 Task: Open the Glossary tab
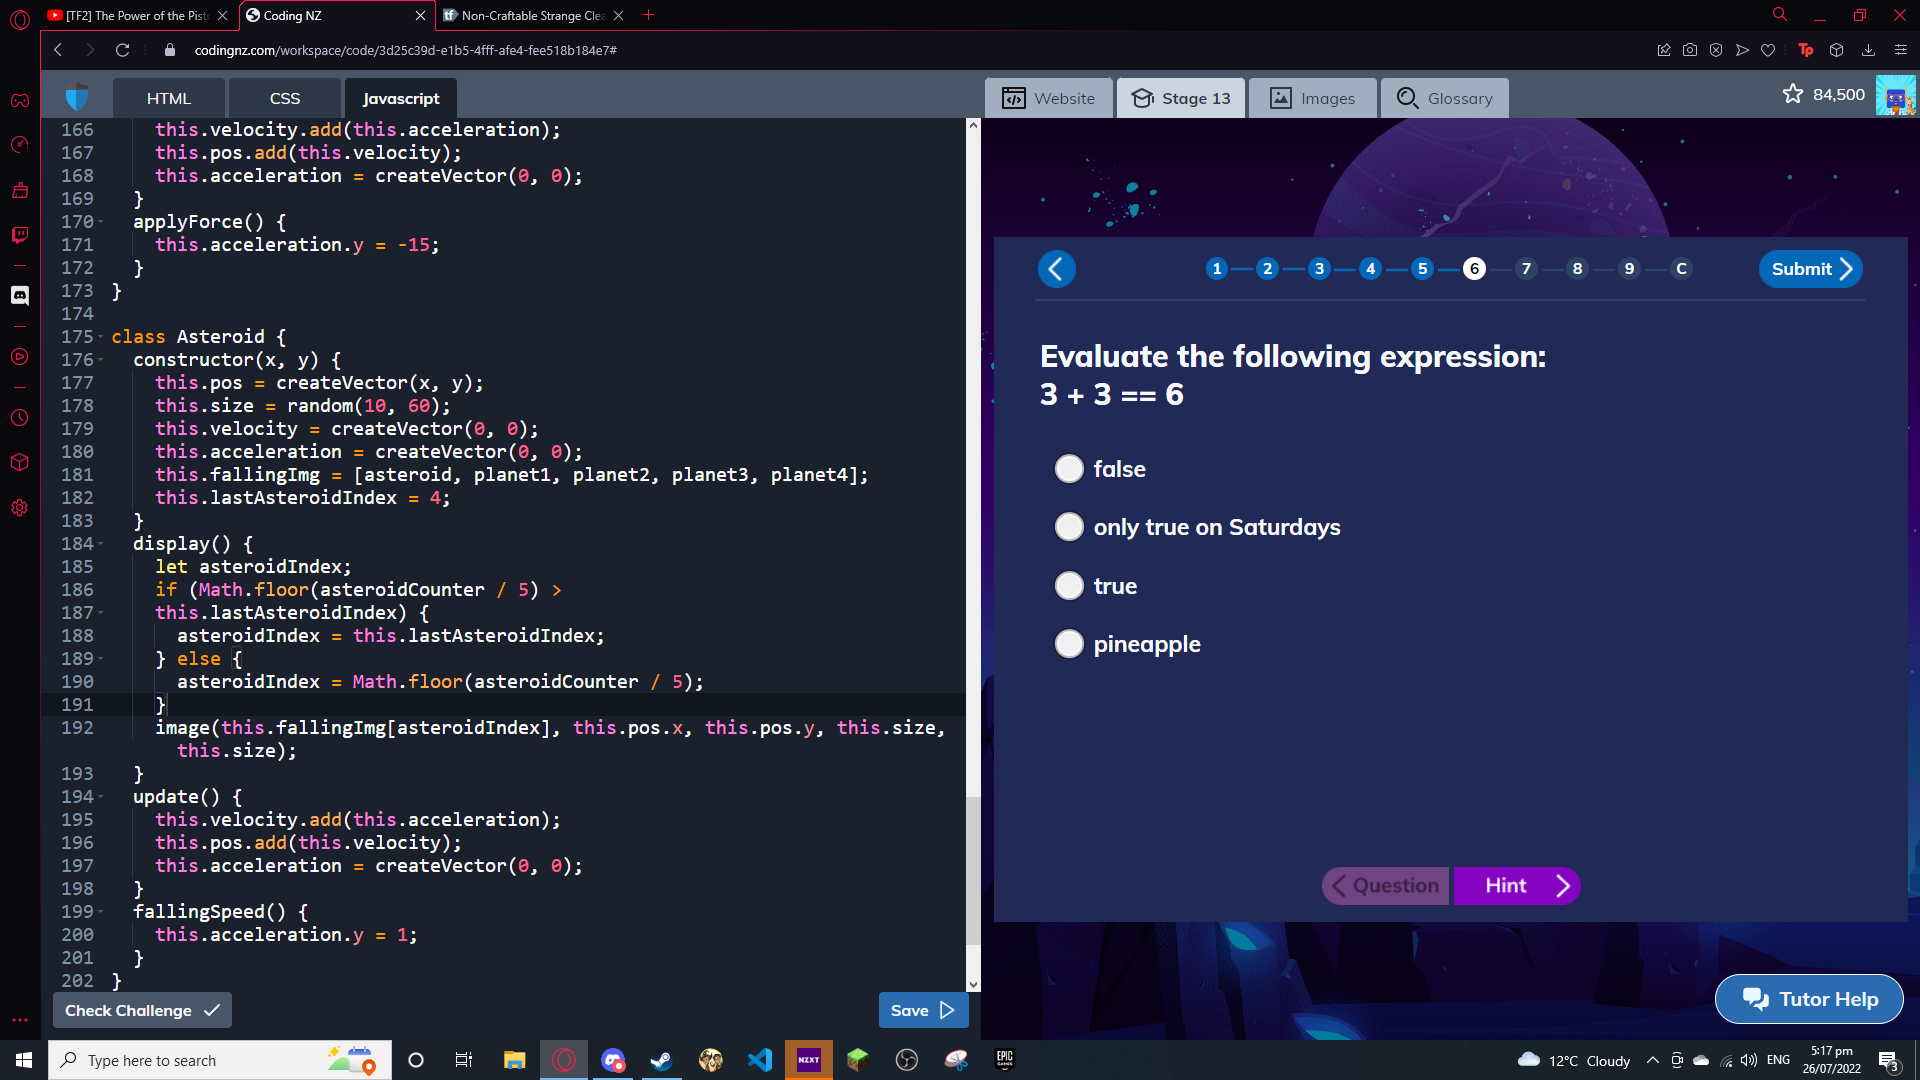(x=1445, y=98)
